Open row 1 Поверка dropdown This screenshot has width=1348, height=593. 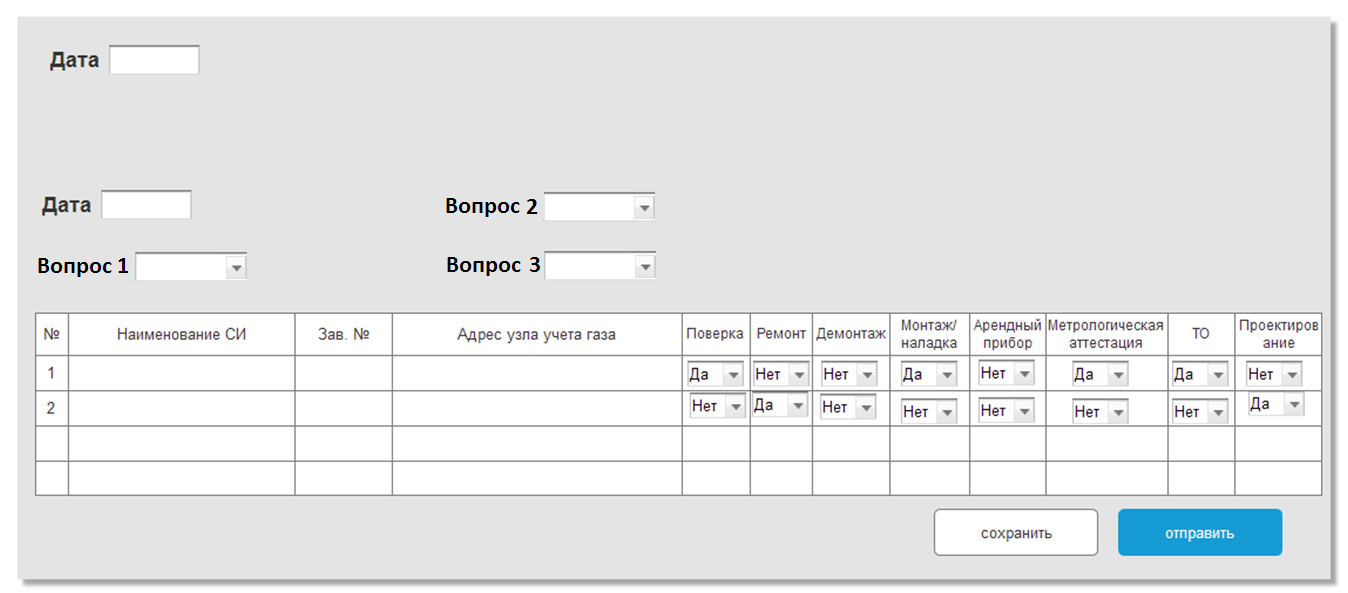[716, 375]
